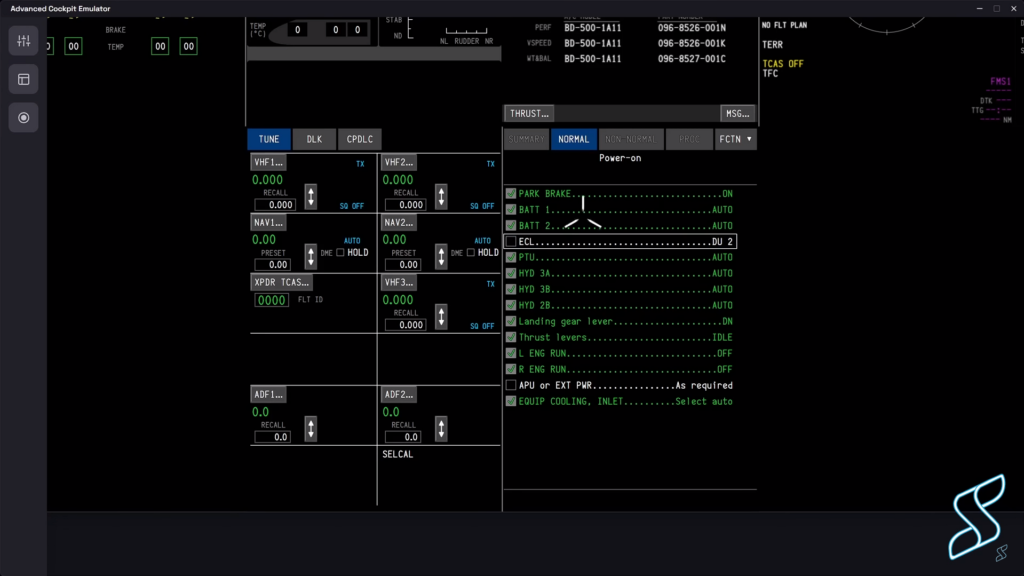Screen dimensions: 1024x576
Task: Click the VHF2 recall frequency field
Action: tap(406, 205)
